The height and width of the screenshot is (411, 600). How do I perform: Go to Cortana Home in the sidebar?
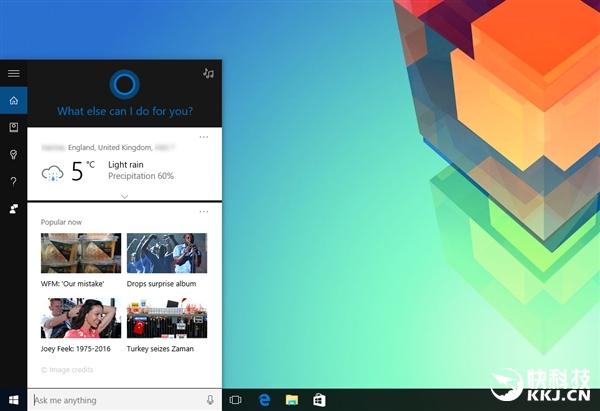click(x=13, y=100)
